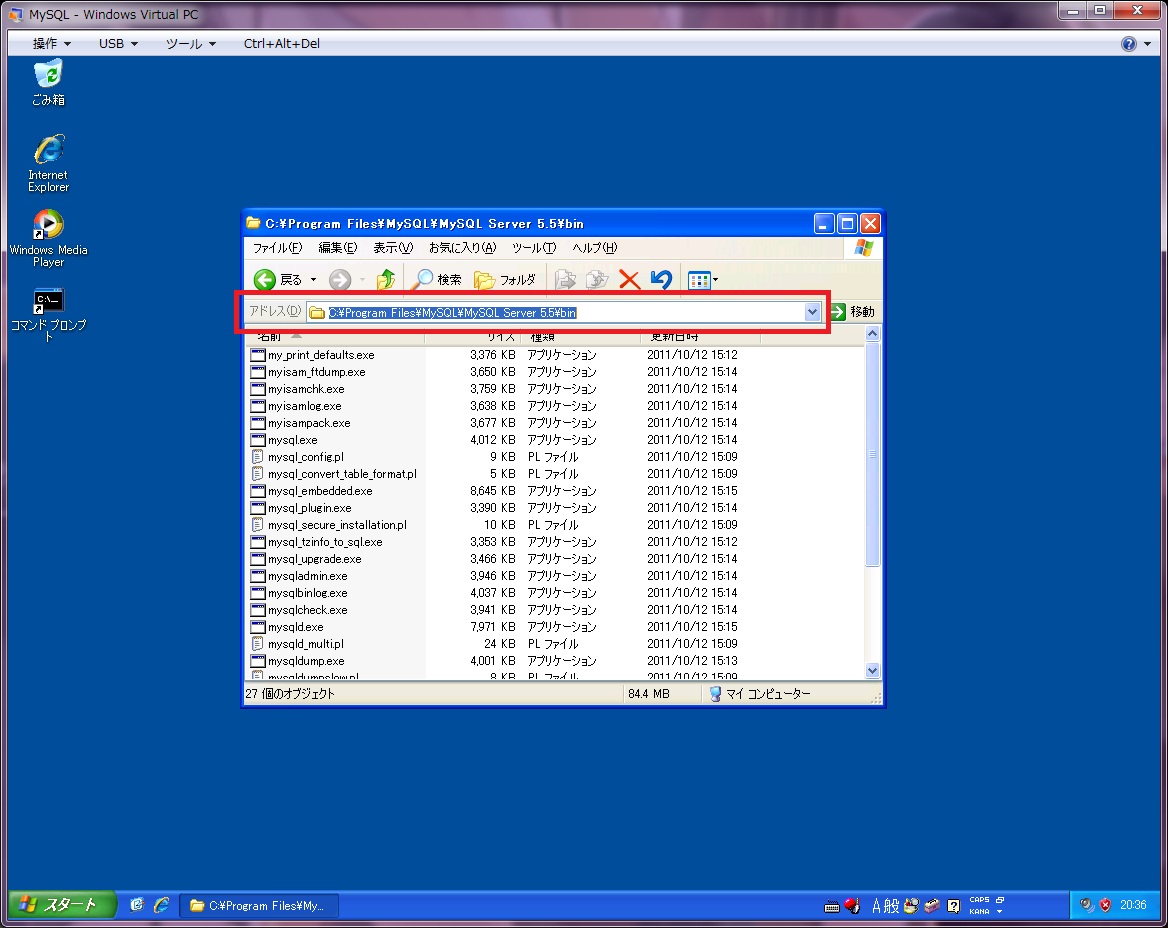Click the C:\Program Files taskbar window button

point(258,906)
